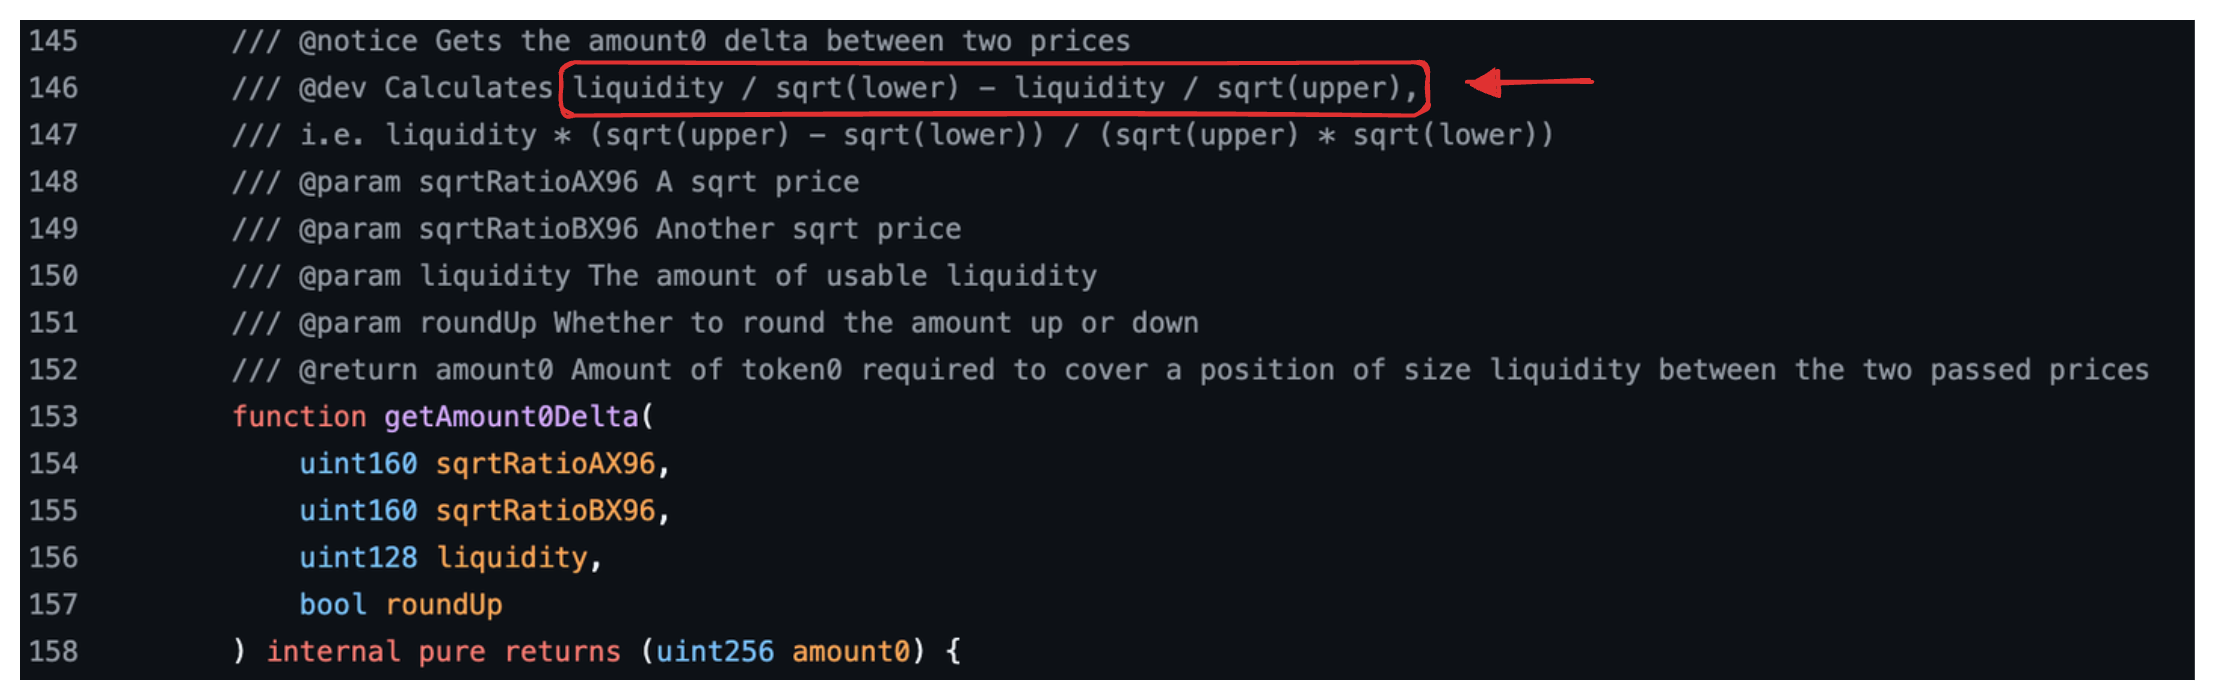This screenshot has width=2214, height=700.
Task: Select the uint256 return type
Action: (715, 651)
